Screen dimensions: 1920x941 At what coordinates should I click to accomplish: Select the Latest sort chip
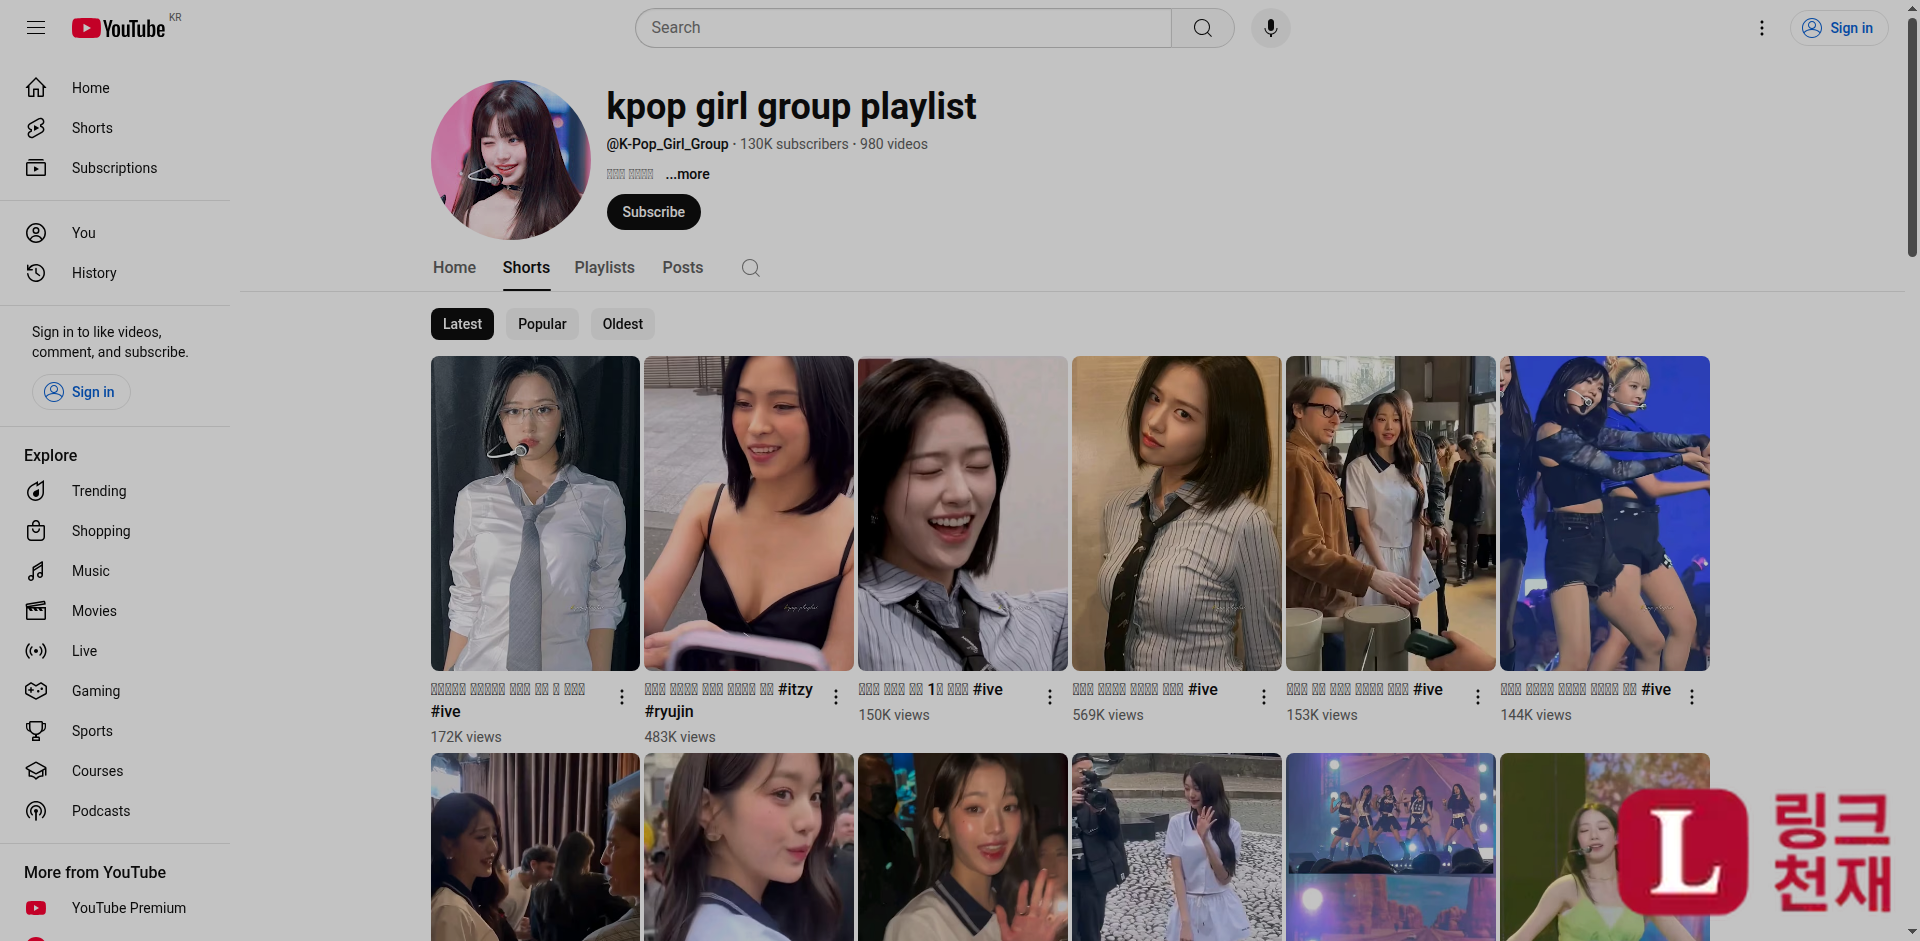462,324
